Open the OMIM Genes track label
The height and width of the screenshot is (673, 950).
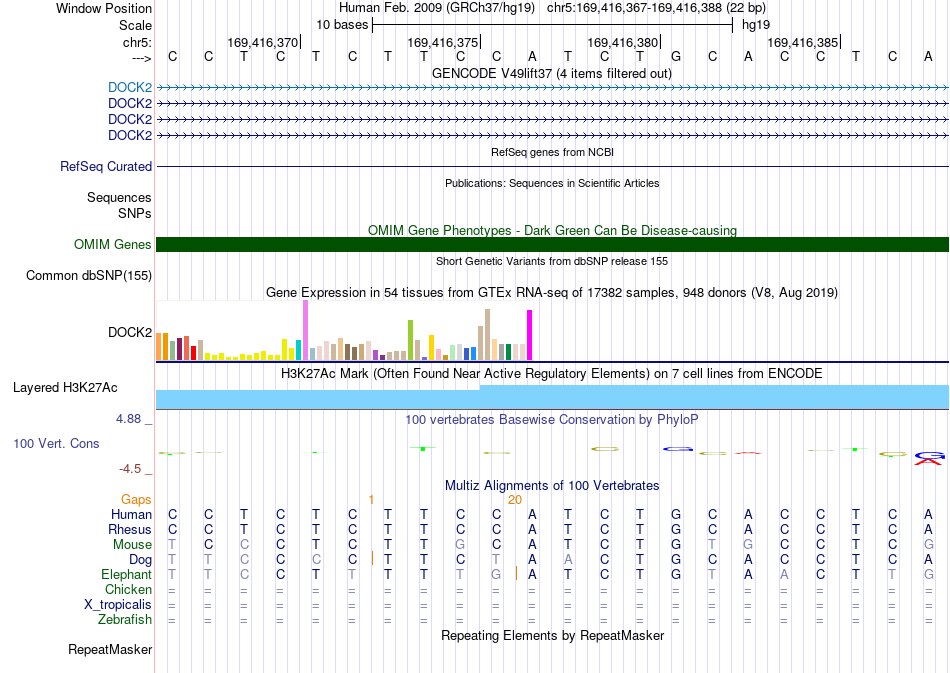pyautogui.click(x=113, y=244)
